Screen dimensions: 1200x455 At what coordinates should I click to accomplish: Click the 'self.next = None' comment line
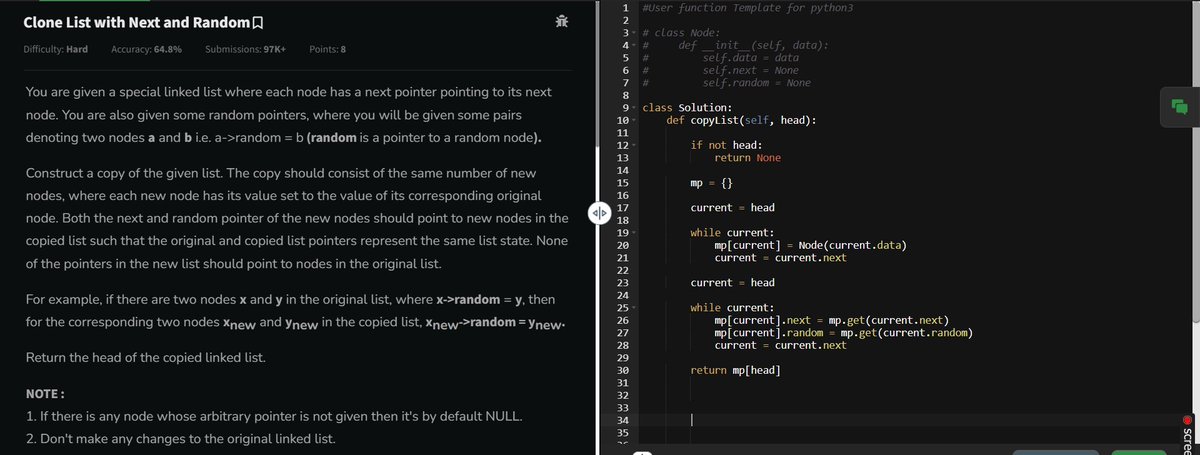click(751, 70)
